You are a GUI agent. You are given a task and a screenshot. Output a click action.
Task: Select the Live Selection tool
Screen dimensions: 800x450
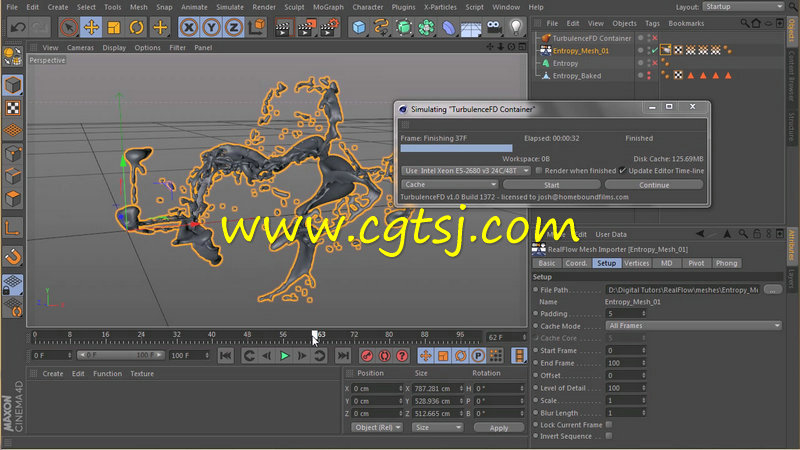(68, 27)
